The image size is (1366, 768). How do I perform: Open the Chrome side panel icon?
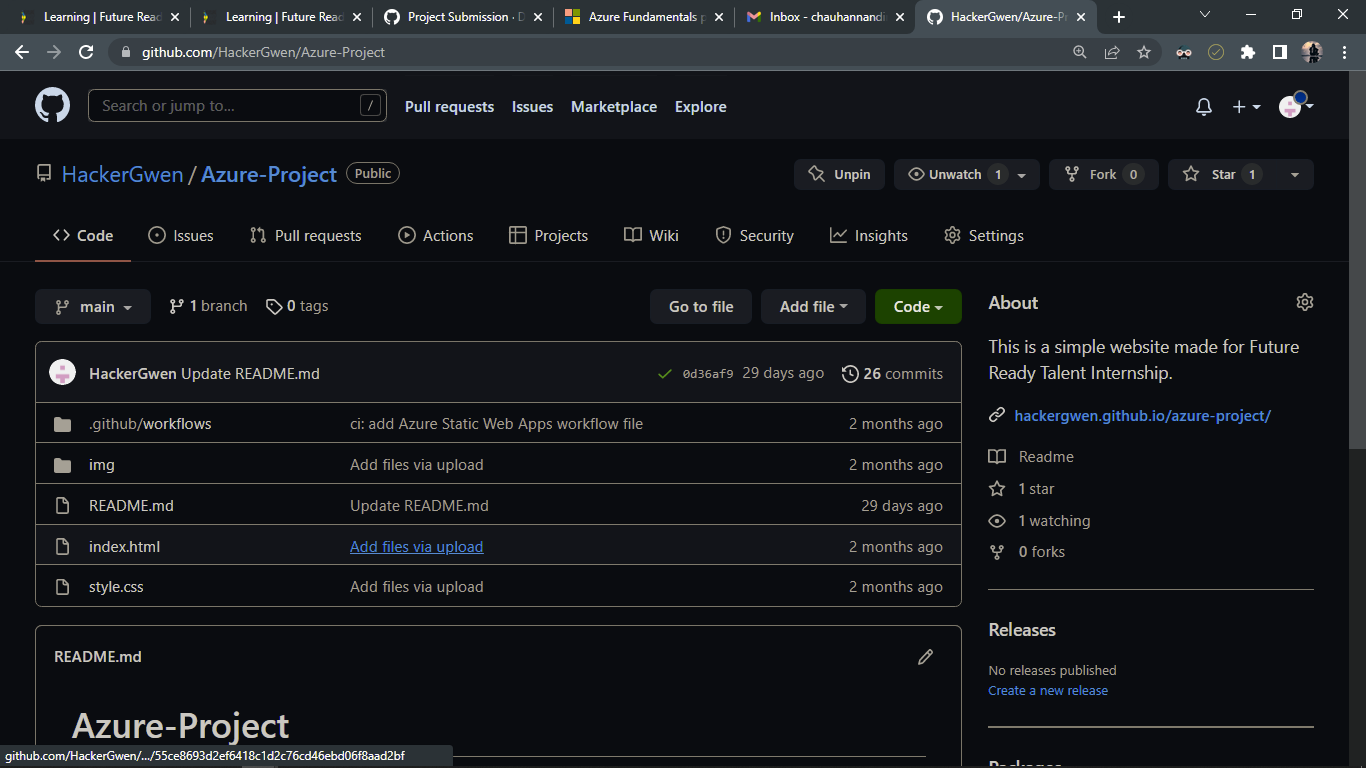1280,52
